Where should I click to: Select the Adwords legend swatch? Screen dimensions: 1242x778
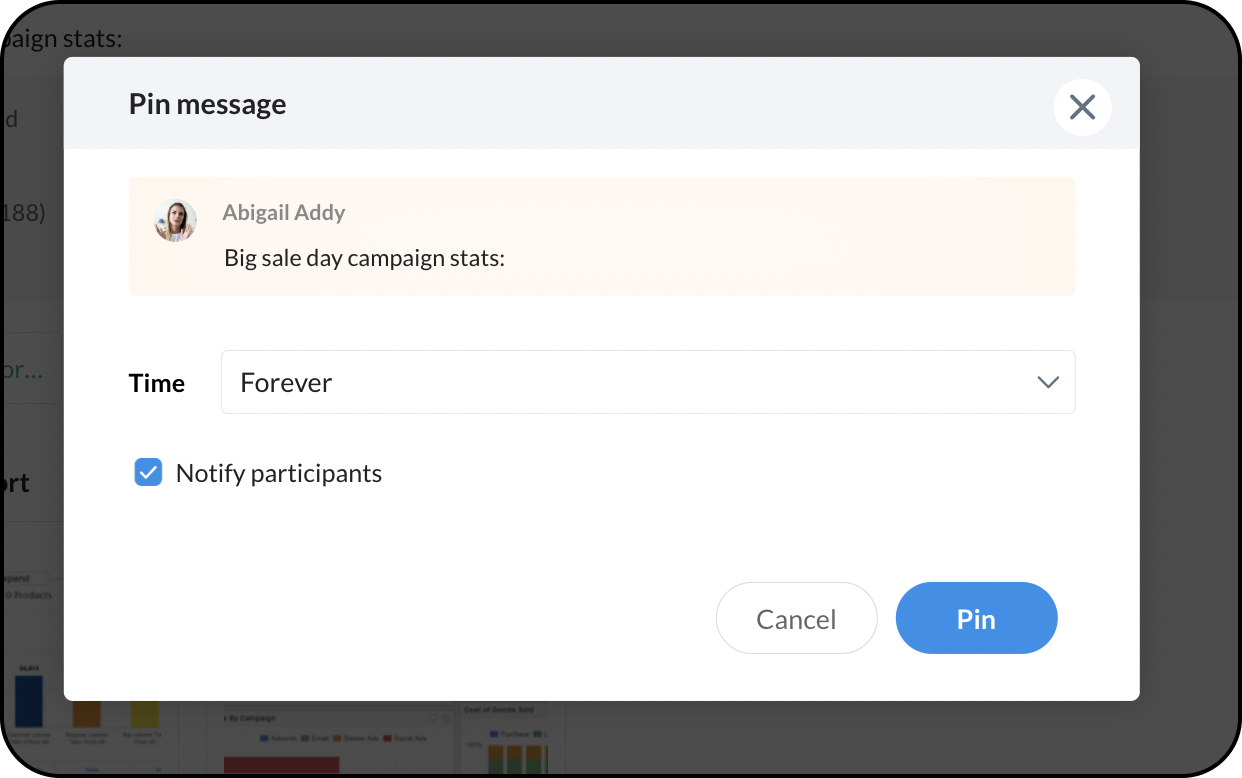[265, 738]
